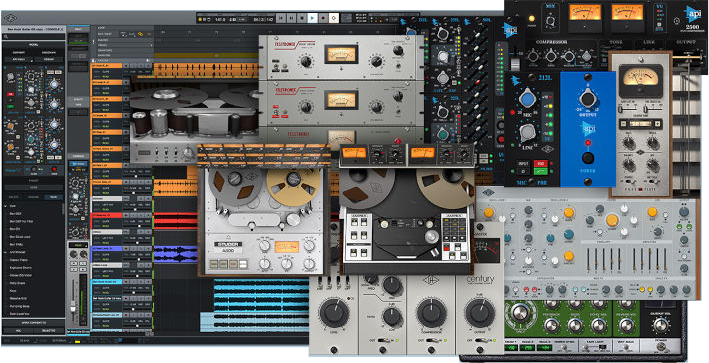Select the Keys preset in the list
This screenshot has width=709, height=363.
[13, 291]
